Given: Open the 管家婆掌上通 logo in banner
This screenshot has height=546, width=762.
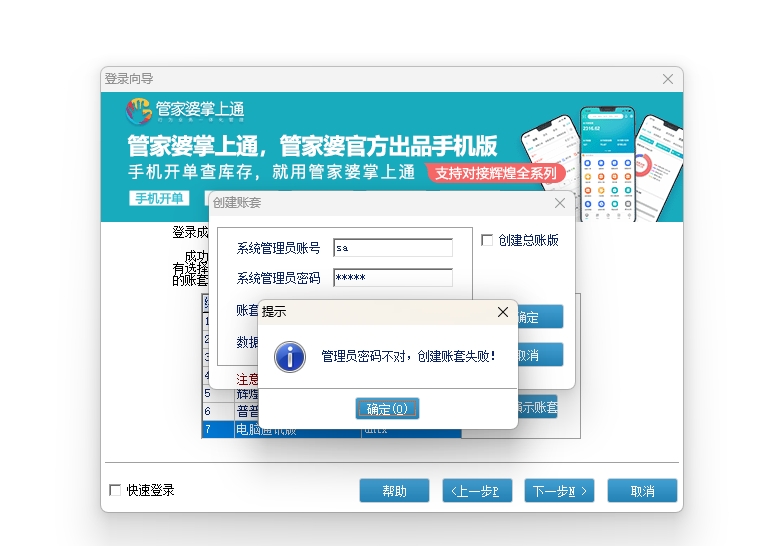Looking at the screenshot, I should coord(185,110).
